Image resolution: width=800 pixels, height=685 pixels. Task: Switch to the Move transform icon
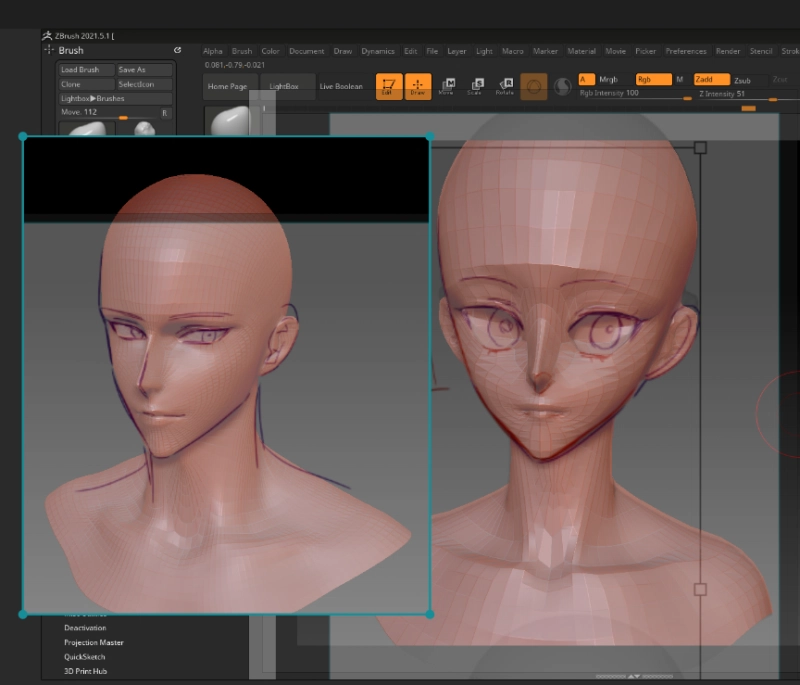(447, 87)
